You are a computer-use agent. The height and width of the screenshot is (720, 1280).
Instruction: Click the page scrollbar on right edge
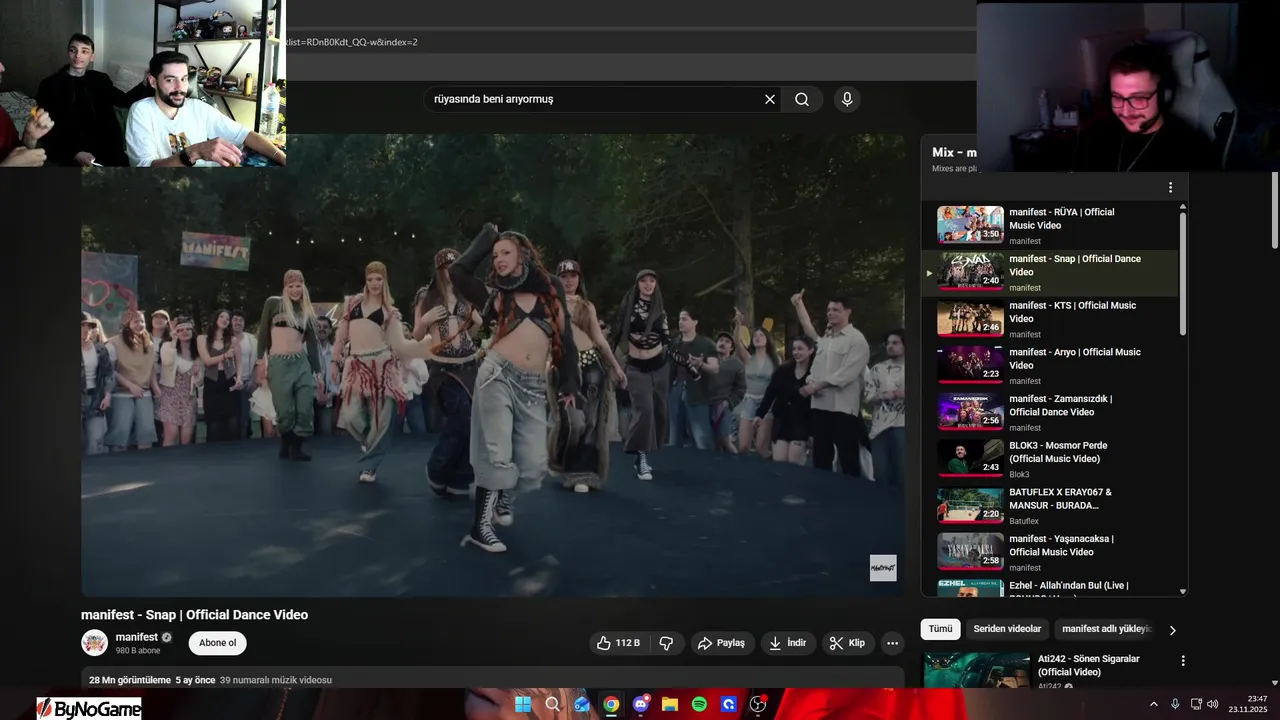(x=1275, y=210)
